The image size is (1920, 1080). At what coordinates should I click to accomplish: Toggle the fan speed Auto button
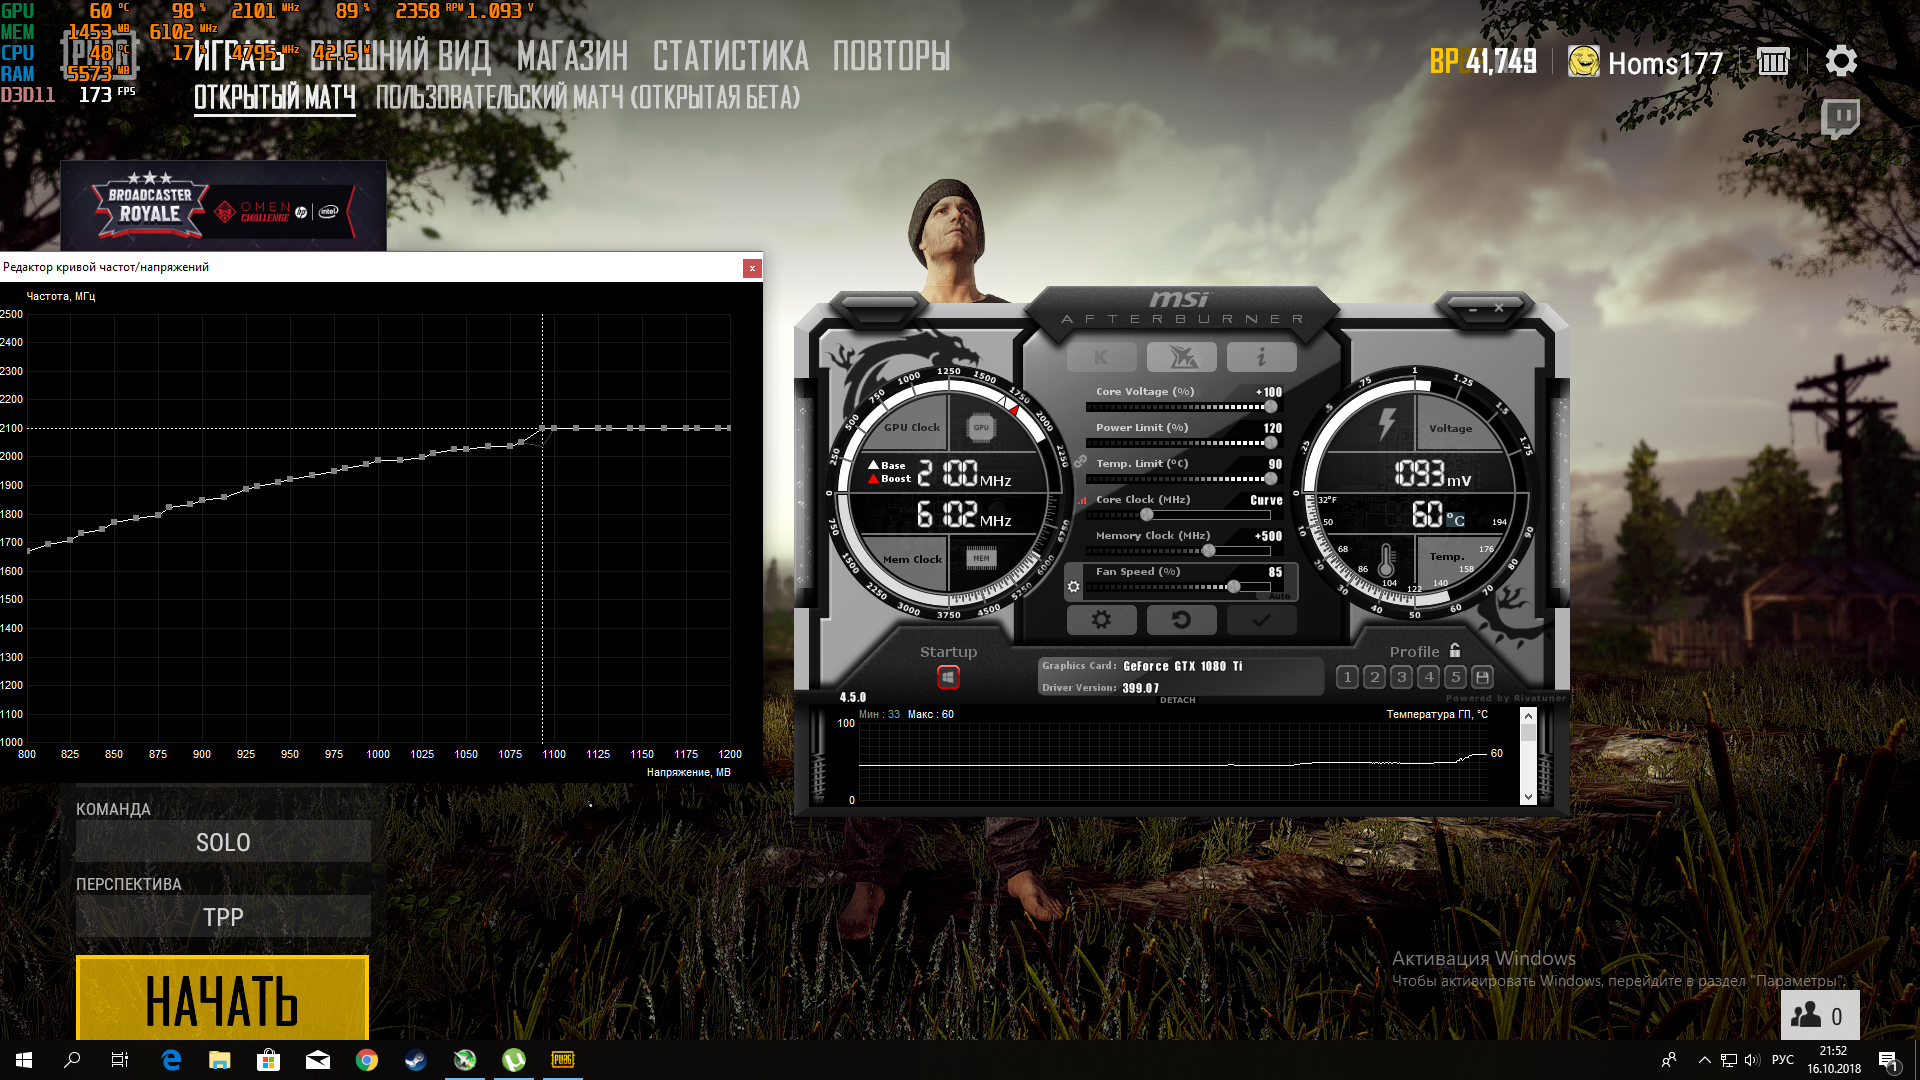(x=1280, y=596)
